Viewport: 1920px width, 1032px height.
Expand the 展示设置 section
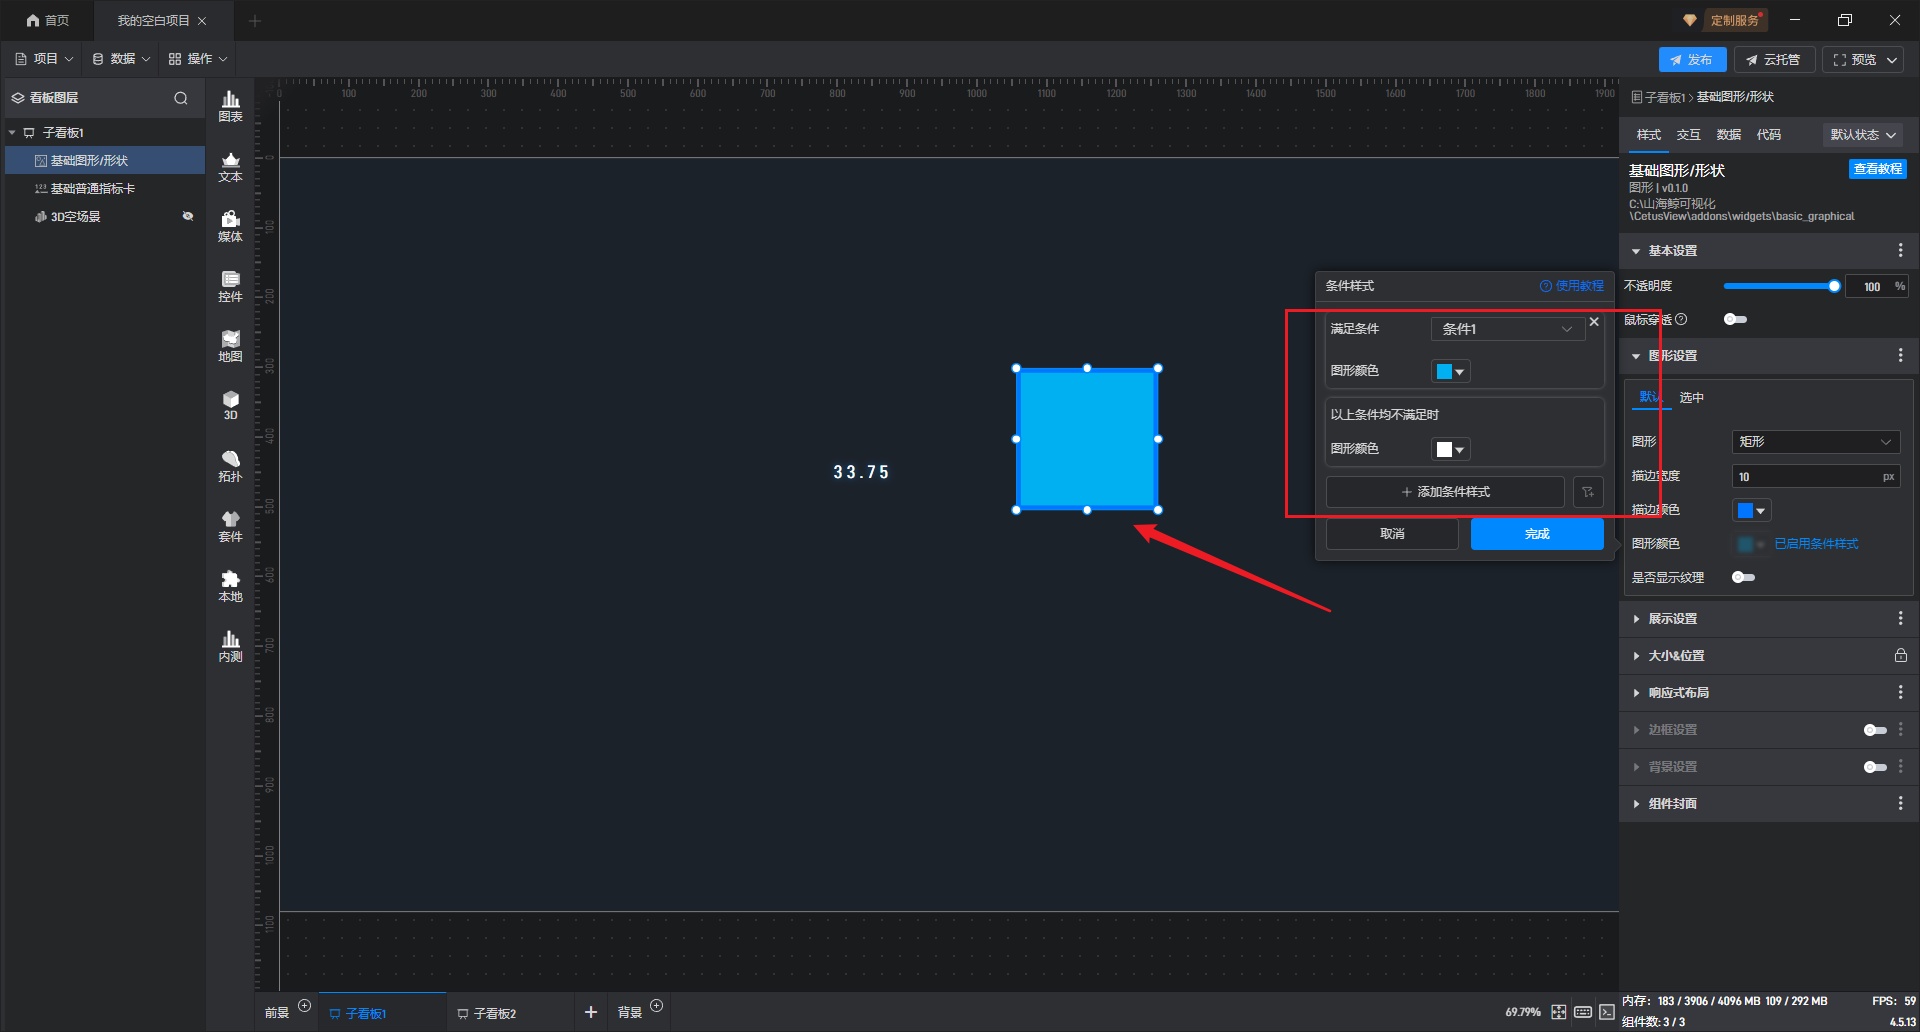(x=1673, y=619)
